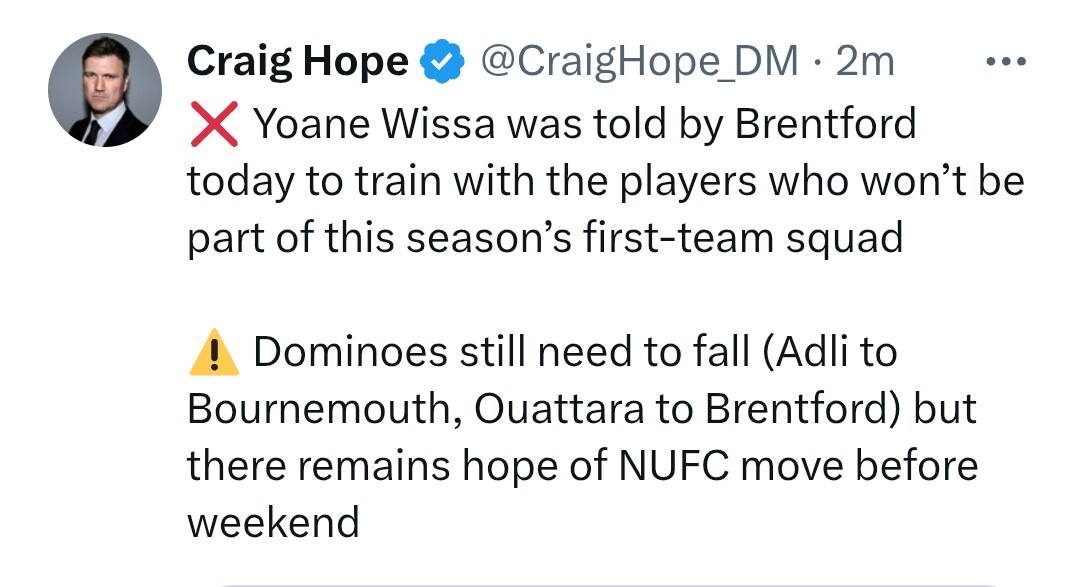Click the word Ouattara in tweet

pos(559,409)
